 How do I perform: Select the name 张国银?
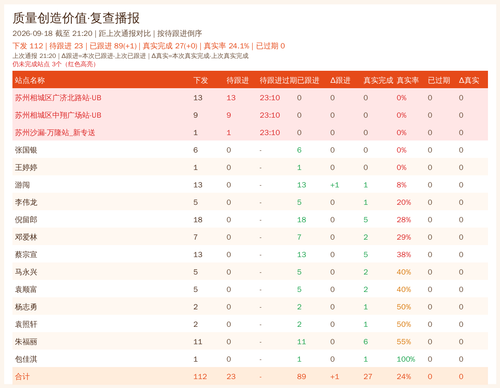point(26,150)
